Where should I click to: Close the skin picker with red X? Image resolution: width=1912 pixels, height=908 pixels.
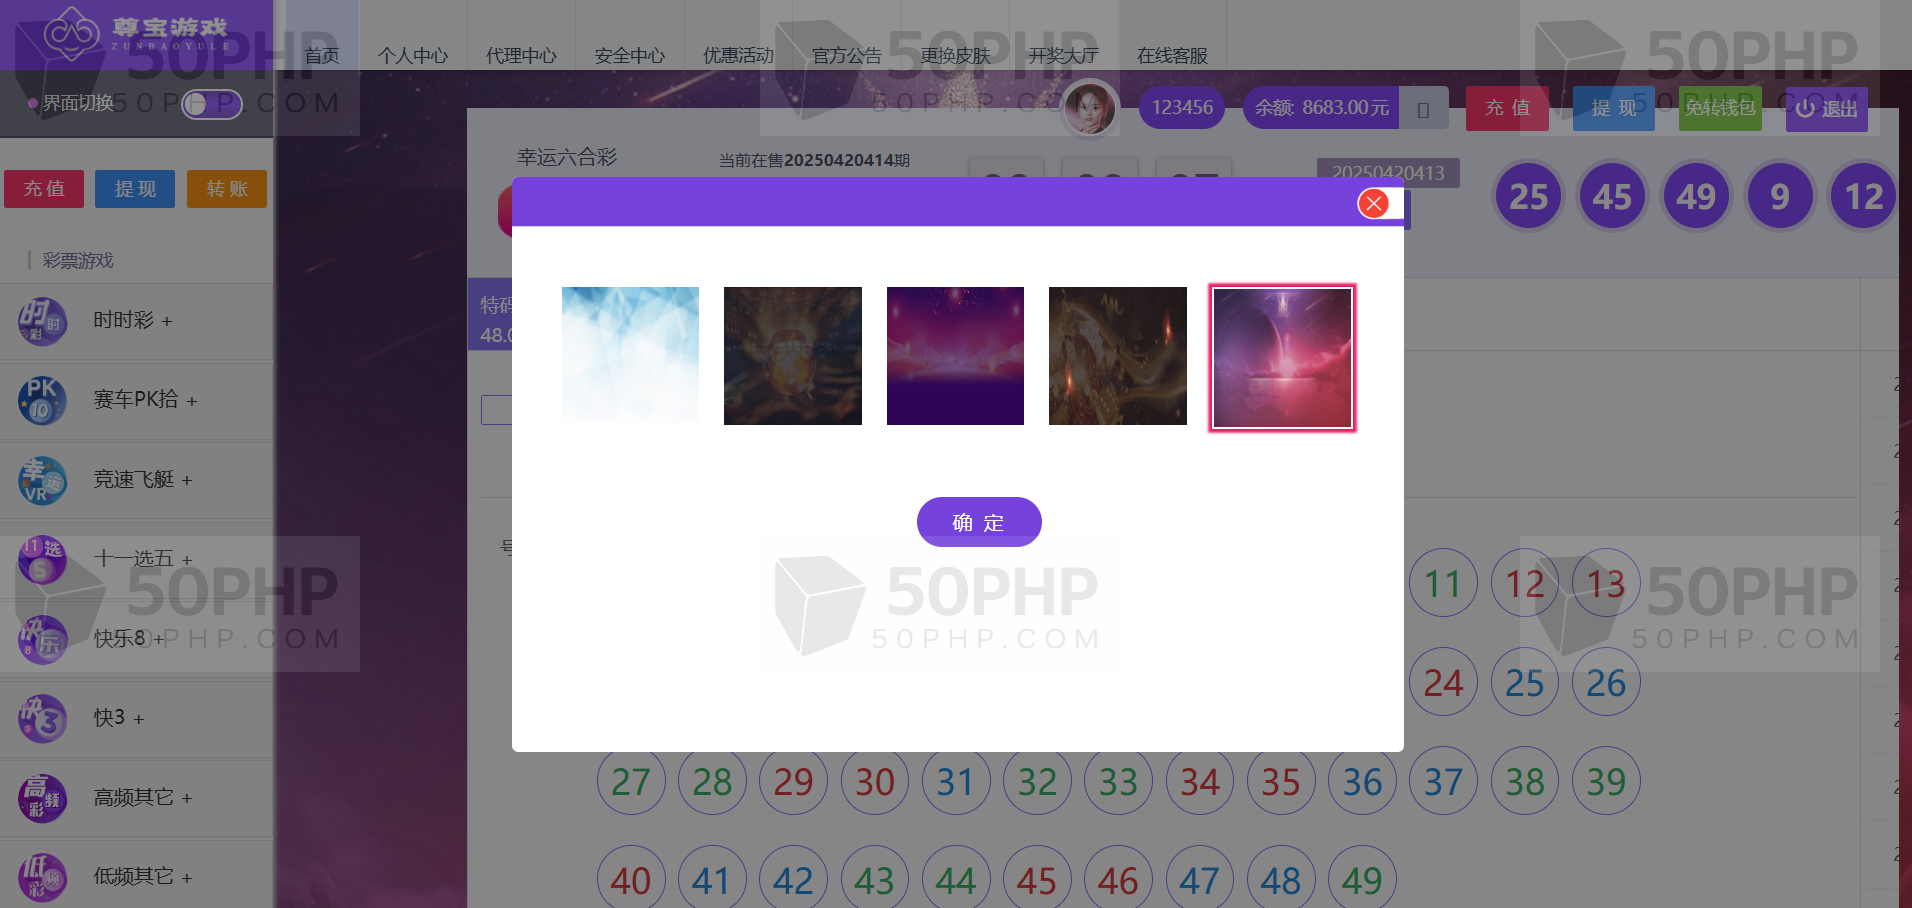point(1374,204)
